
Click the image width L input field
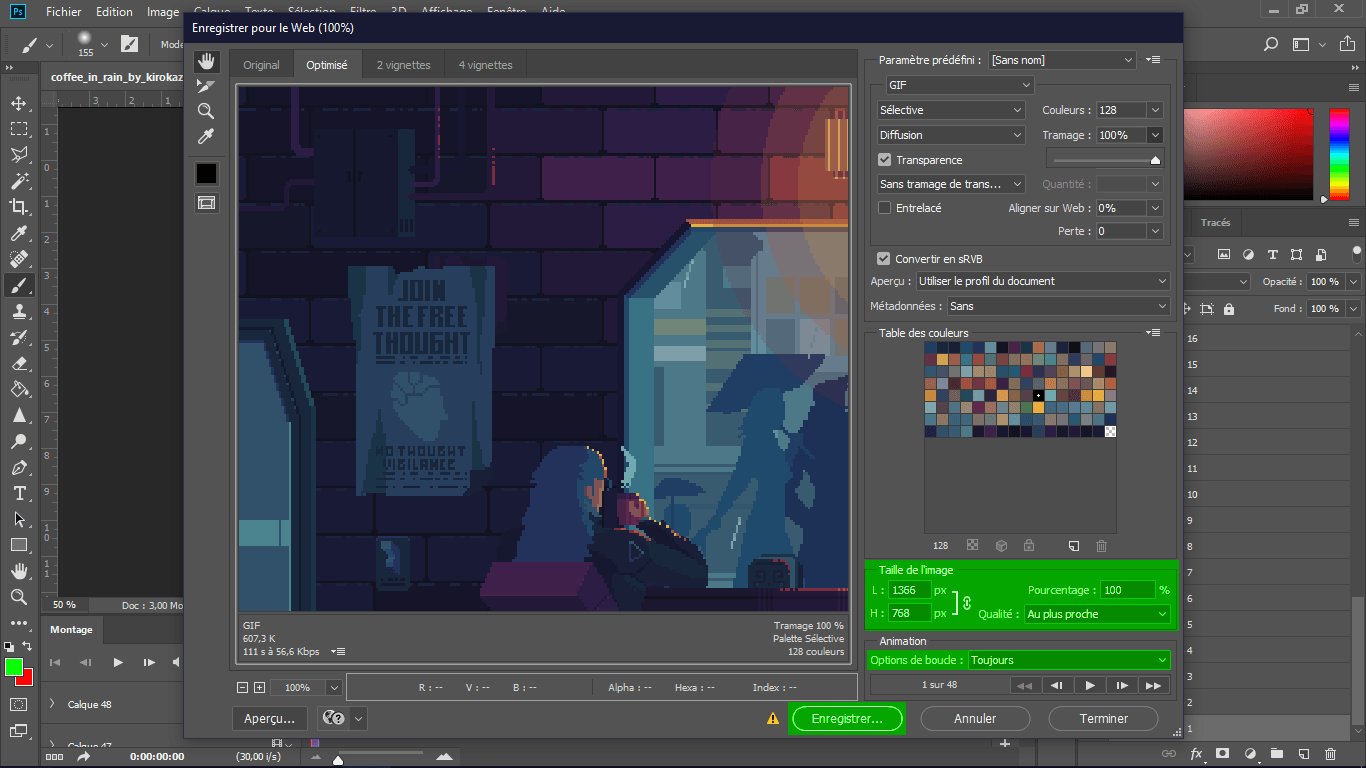[x=909, y=590]
